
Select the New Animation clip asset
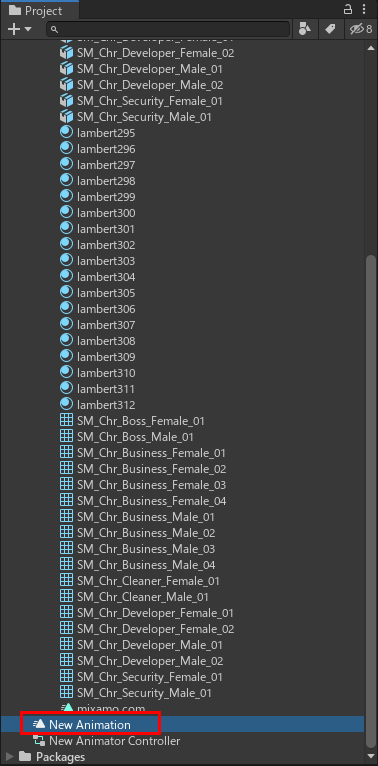pyautogui.click(x=183, y=724)
